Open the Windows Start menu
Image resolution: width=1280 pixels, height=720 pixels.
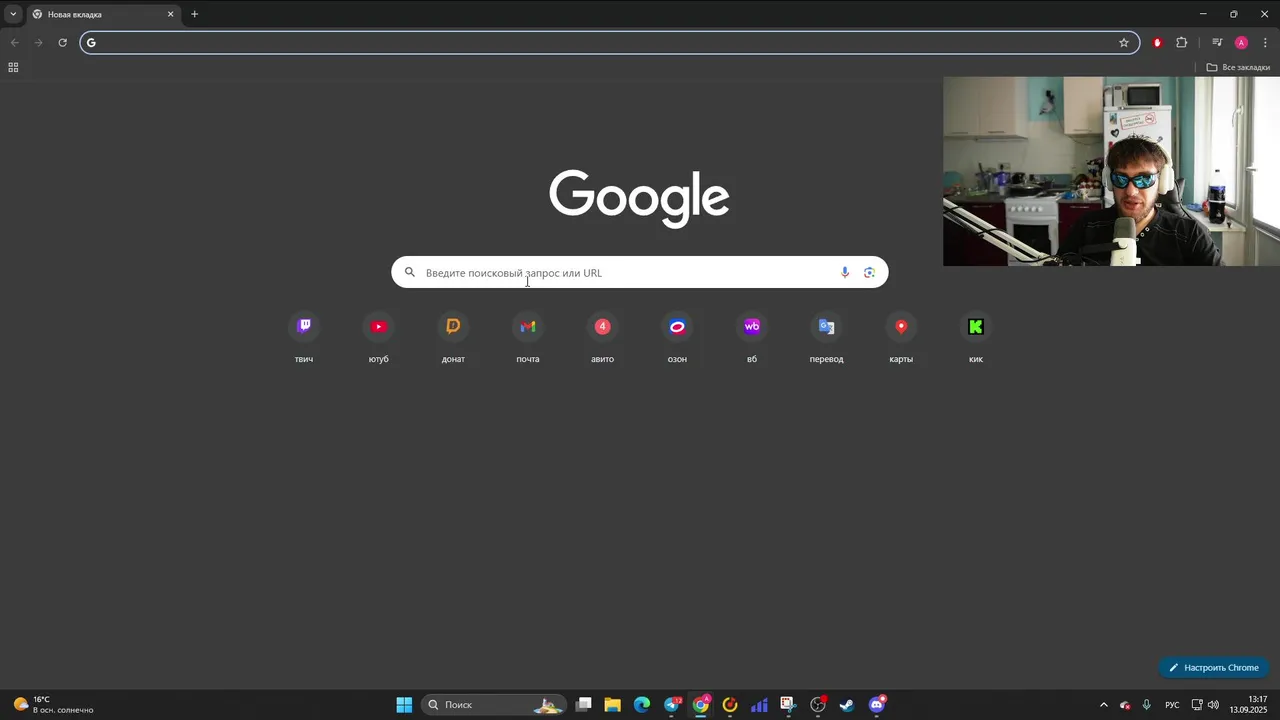pyautogui.click(x=404, y=705)
